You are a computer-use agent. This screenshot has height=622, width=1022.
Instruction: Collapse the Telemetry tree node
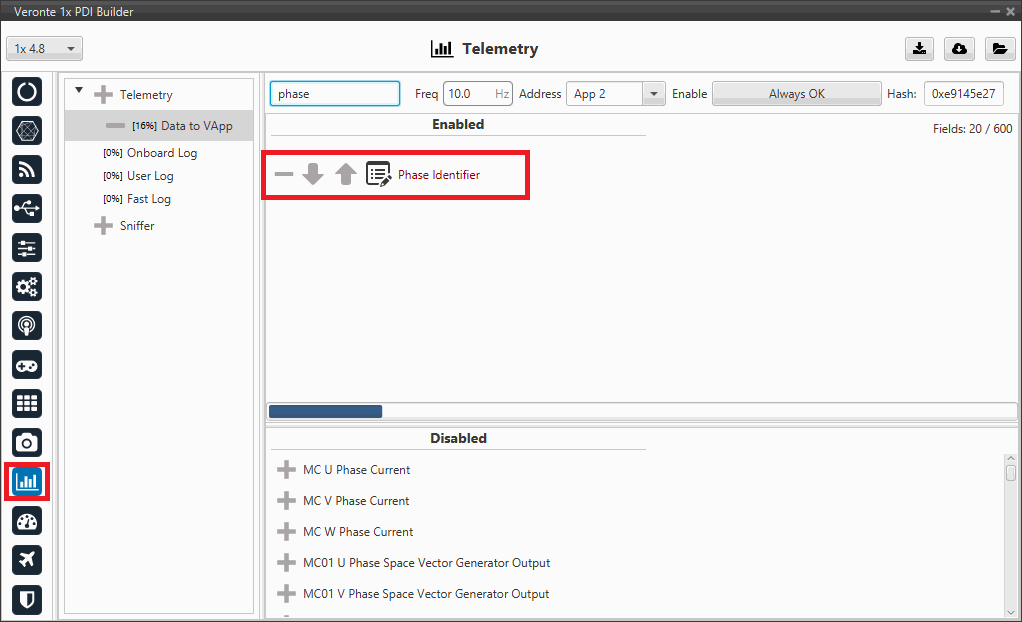click(79, 92)
